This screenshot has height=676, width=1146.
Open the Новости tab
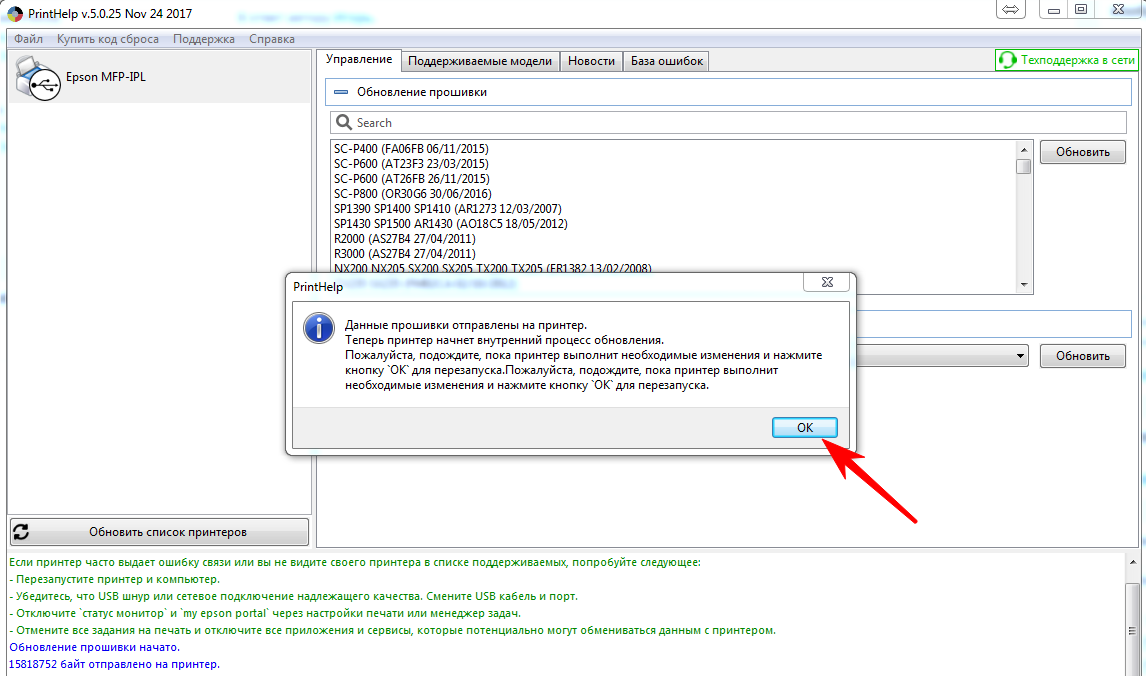[x=591, y=61]
